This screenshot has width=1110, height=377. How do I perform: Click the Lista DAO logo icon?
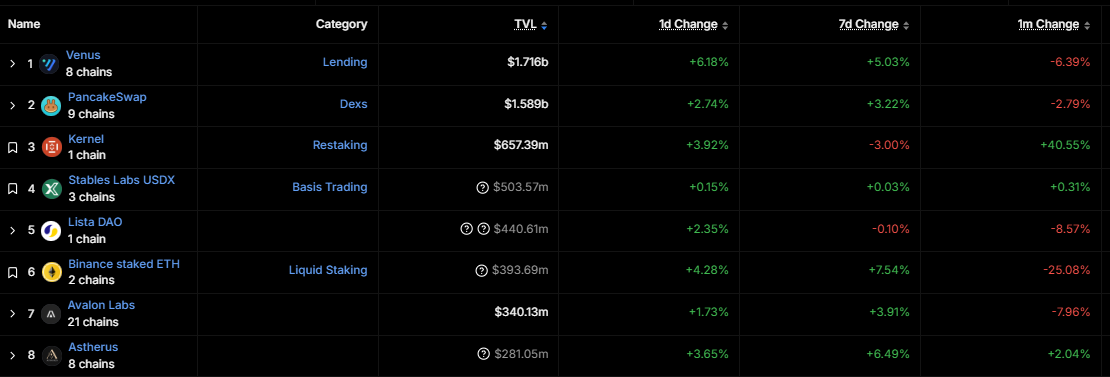coord(51,231)
